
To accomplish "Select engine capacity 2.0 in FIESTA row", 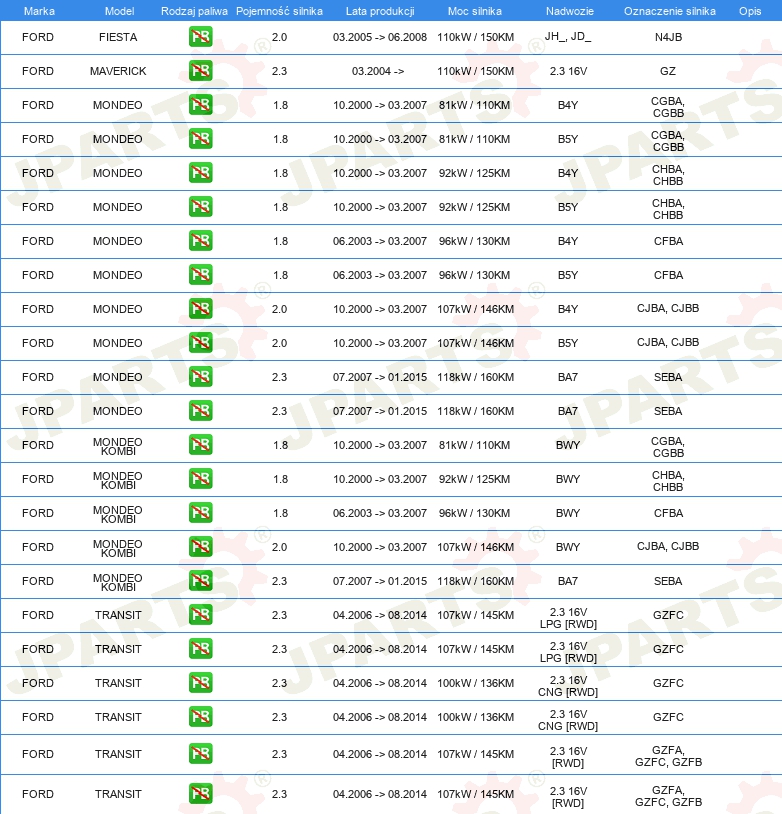I will coord(279,37).
